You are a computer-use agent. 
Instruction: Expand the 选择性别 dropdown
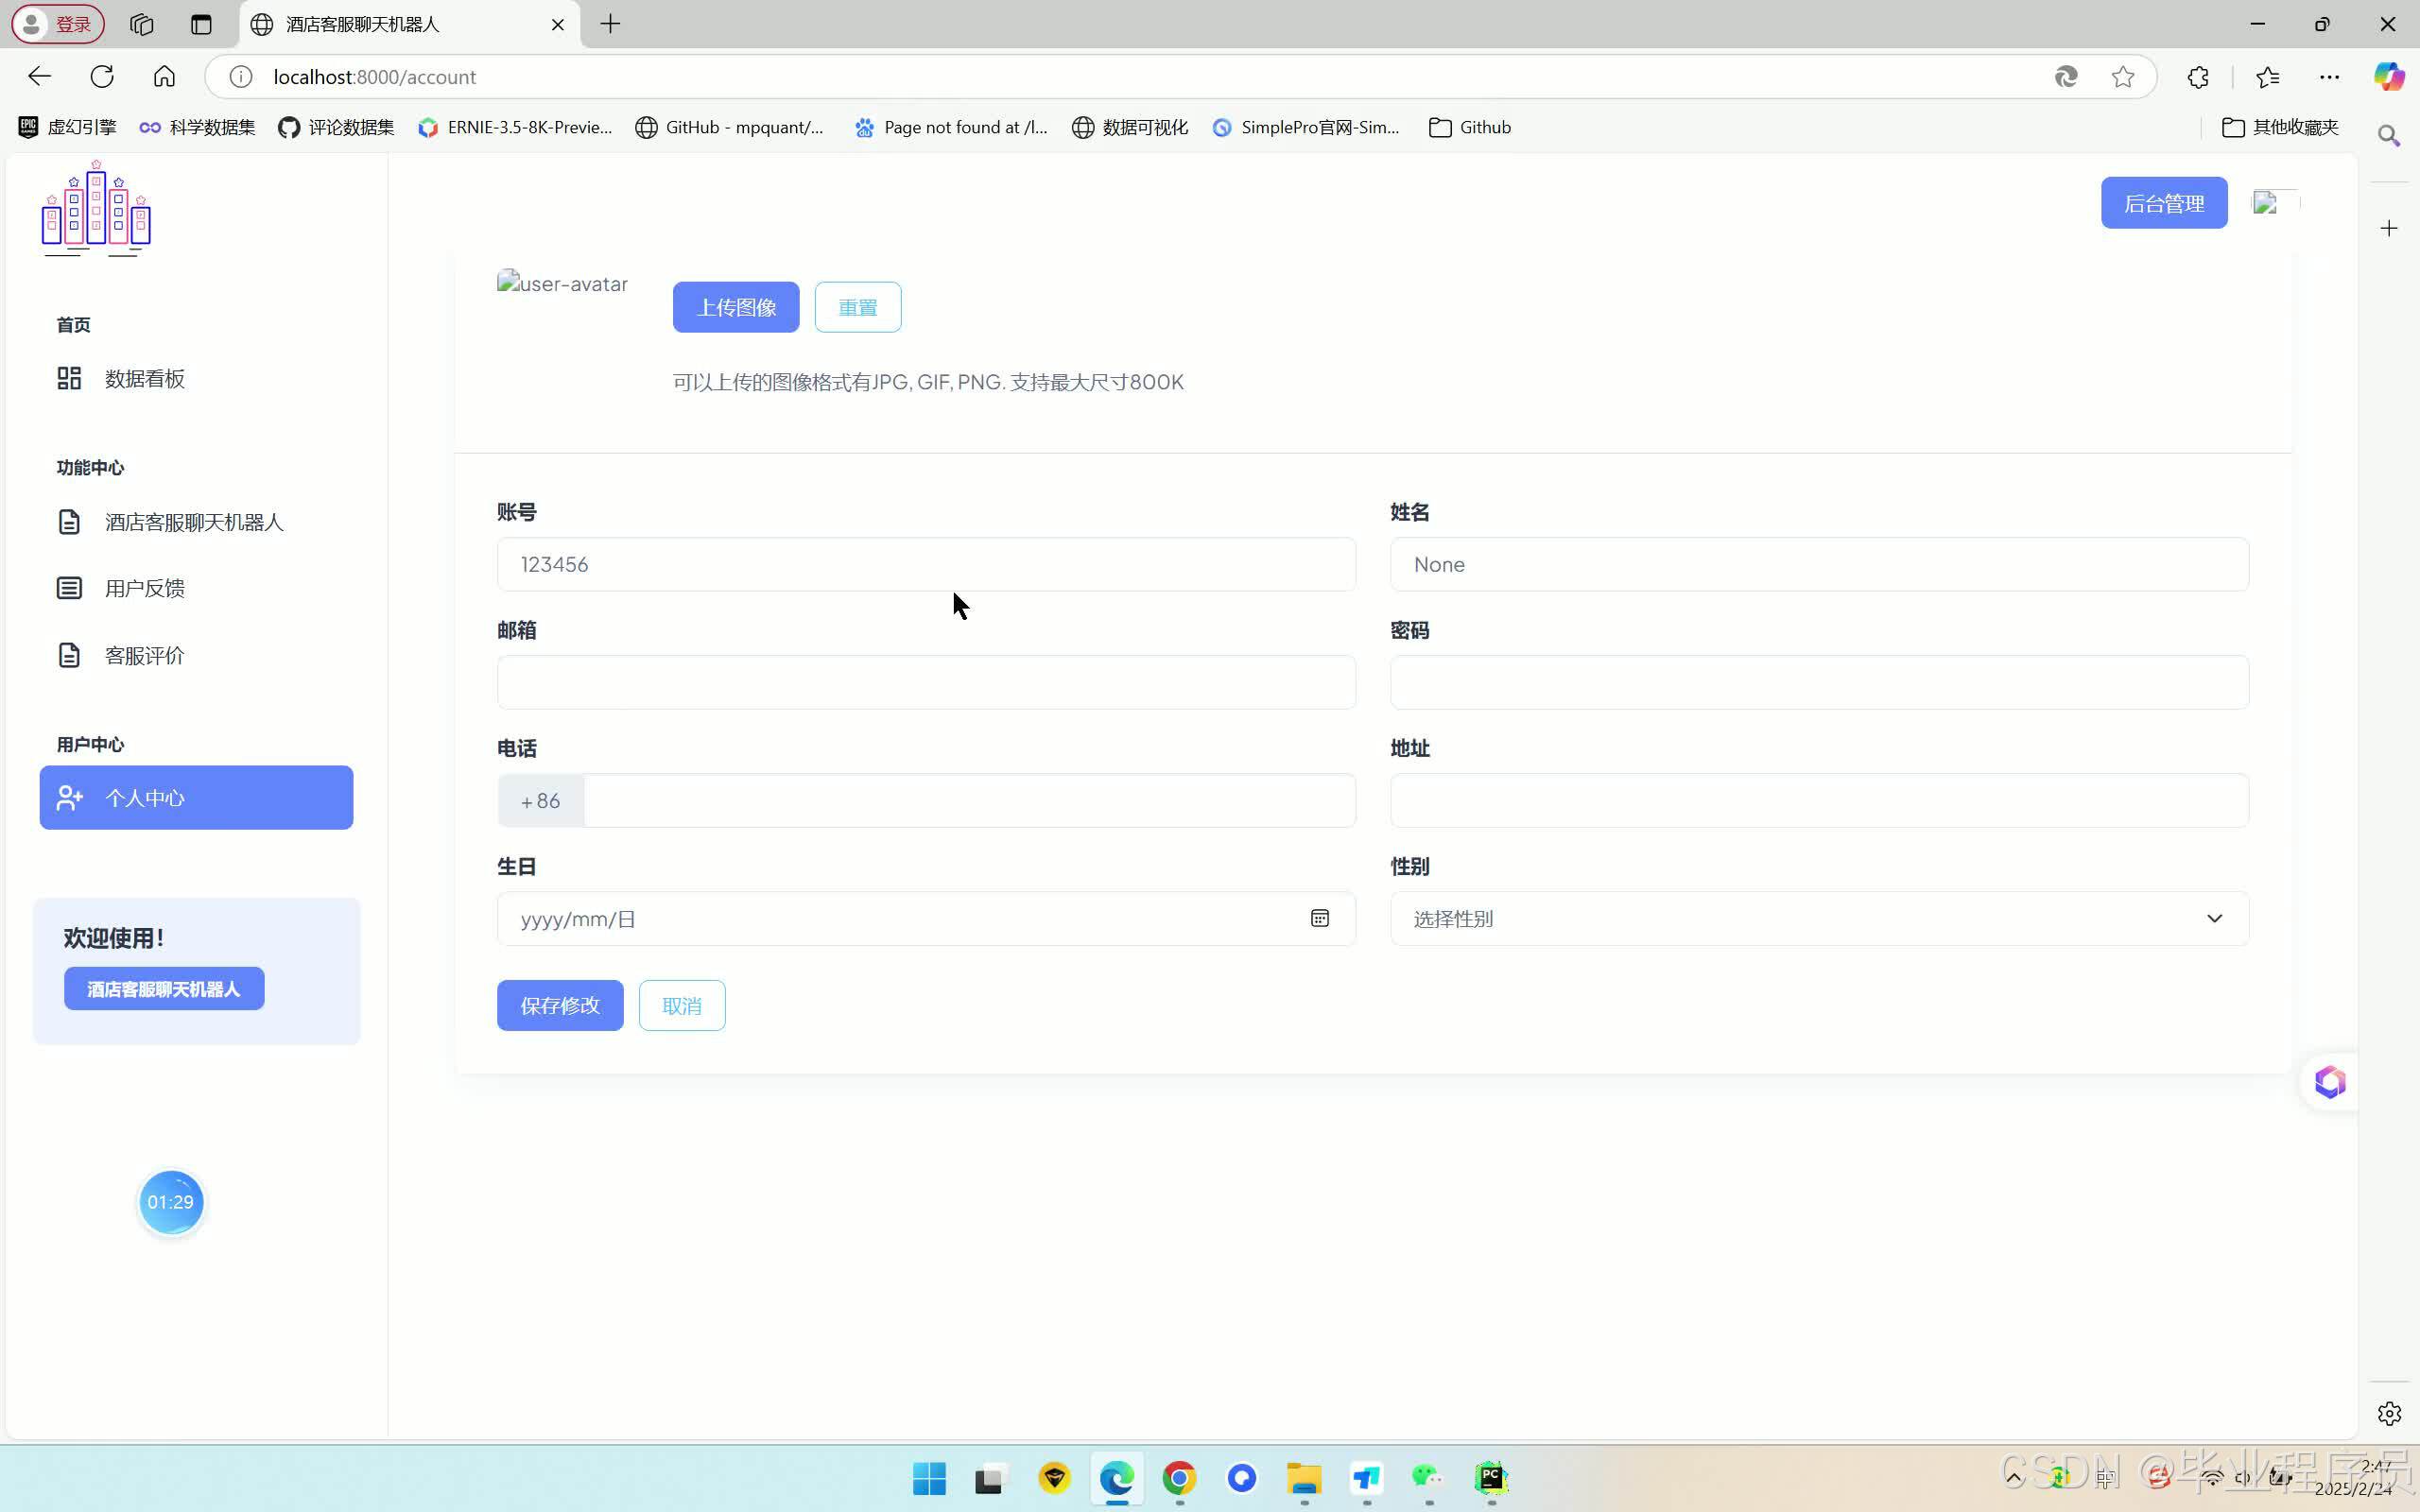click(1818, 919)
